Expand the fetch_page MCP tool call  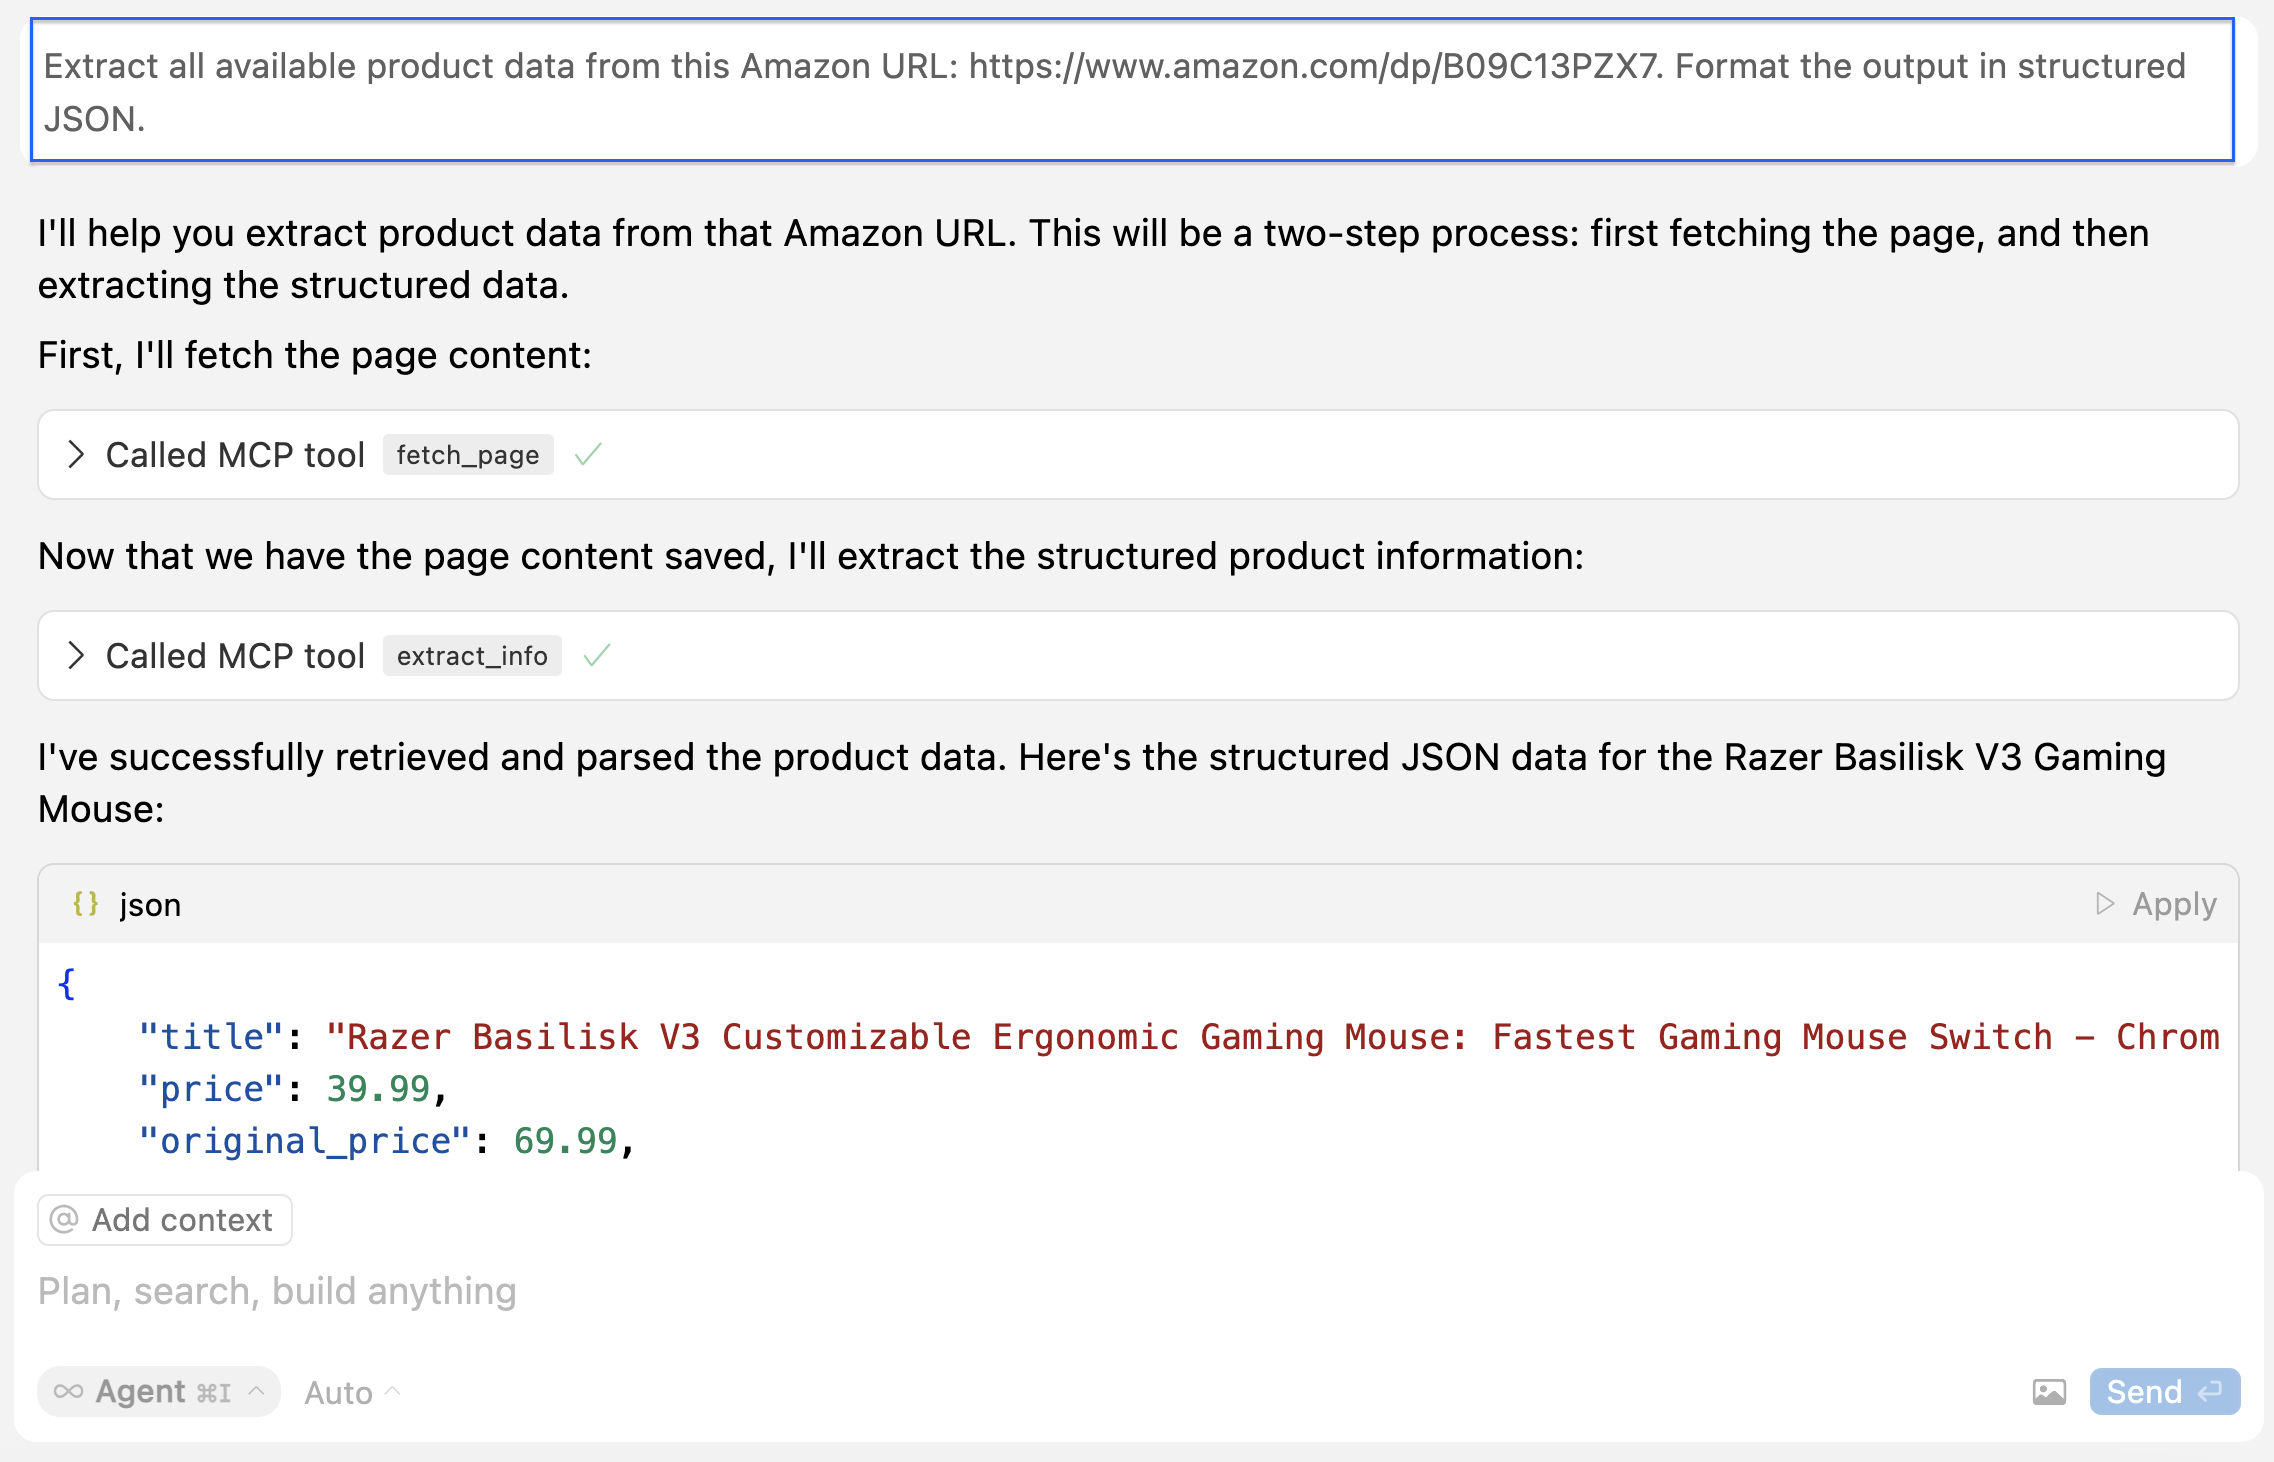coord(76,455)
